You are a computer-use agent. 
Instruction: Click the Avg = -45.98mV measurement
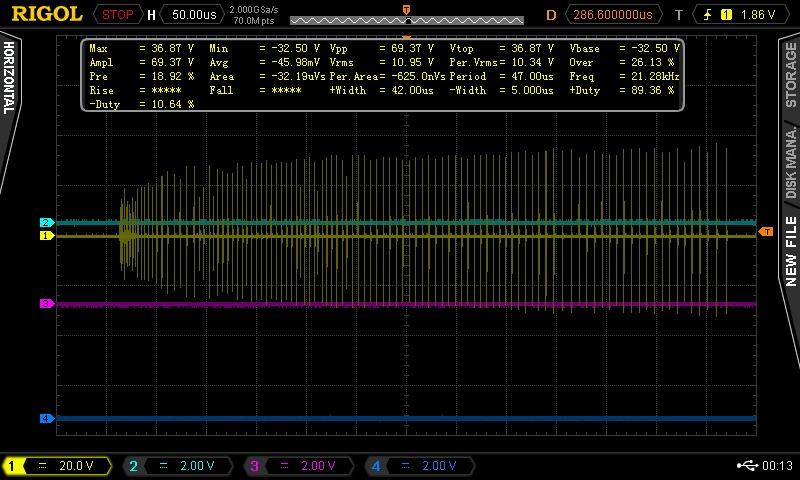click(264, 62)
